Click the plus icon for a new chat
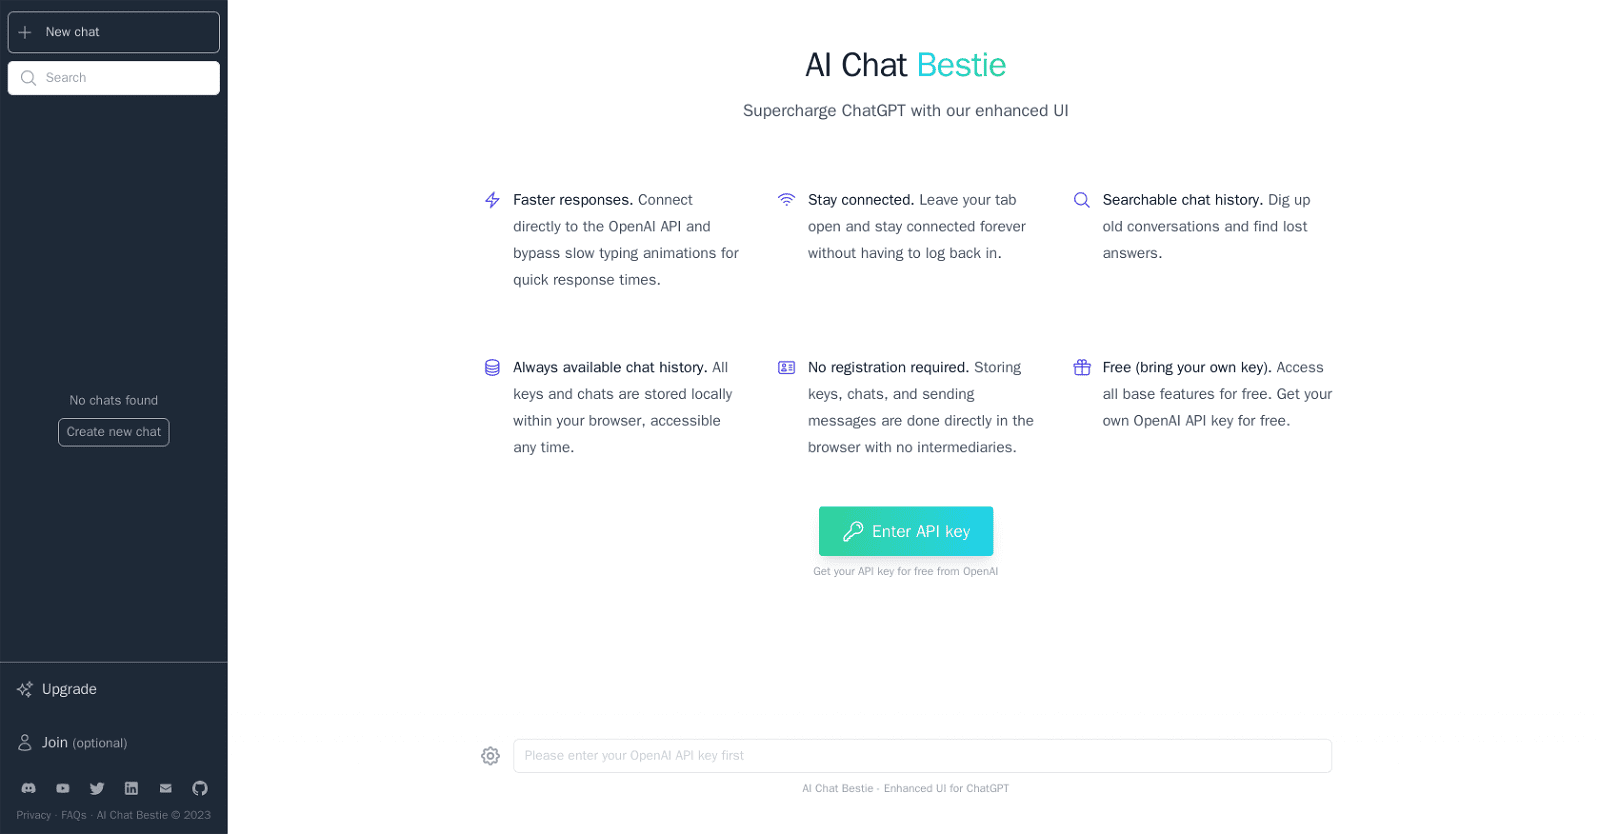The width and height of the screenshot is (1600, 834). [x=25, y=31]
